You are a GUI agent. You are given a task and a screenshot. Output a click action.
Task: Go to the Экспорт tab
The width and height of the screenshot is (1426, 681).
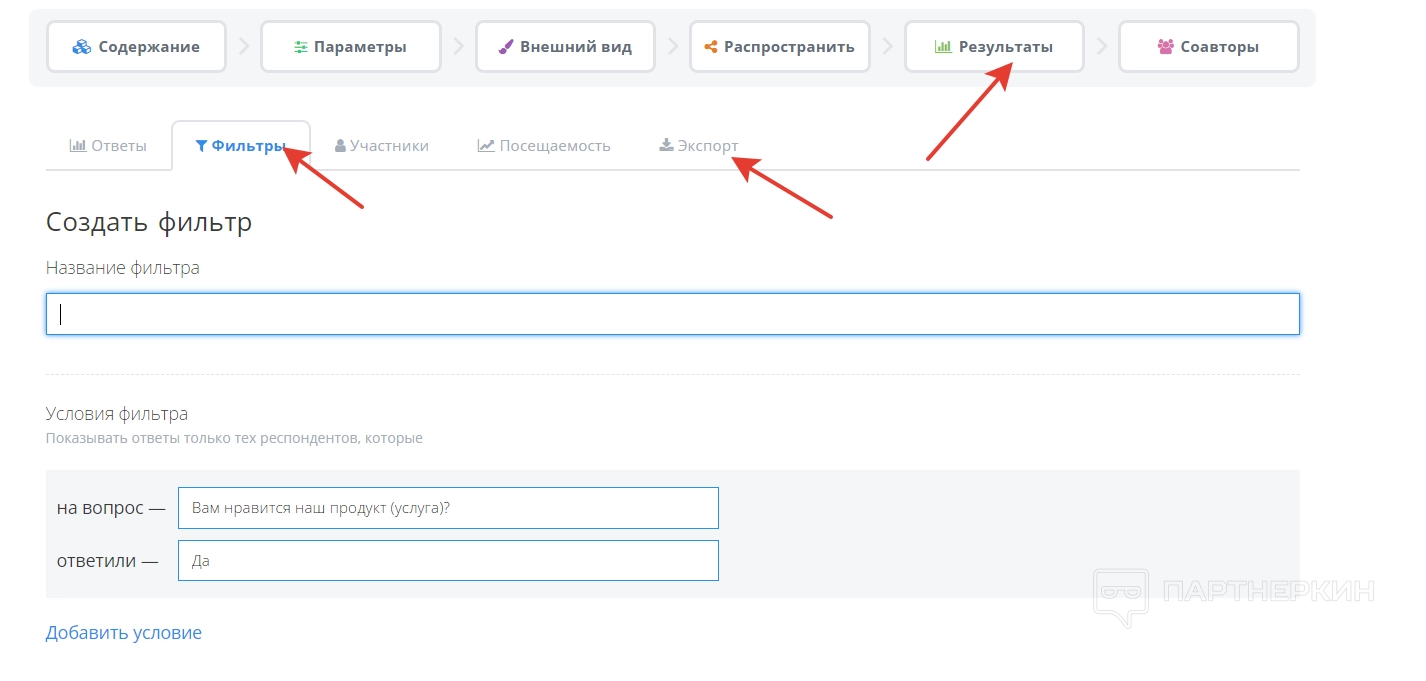[698, 146]
